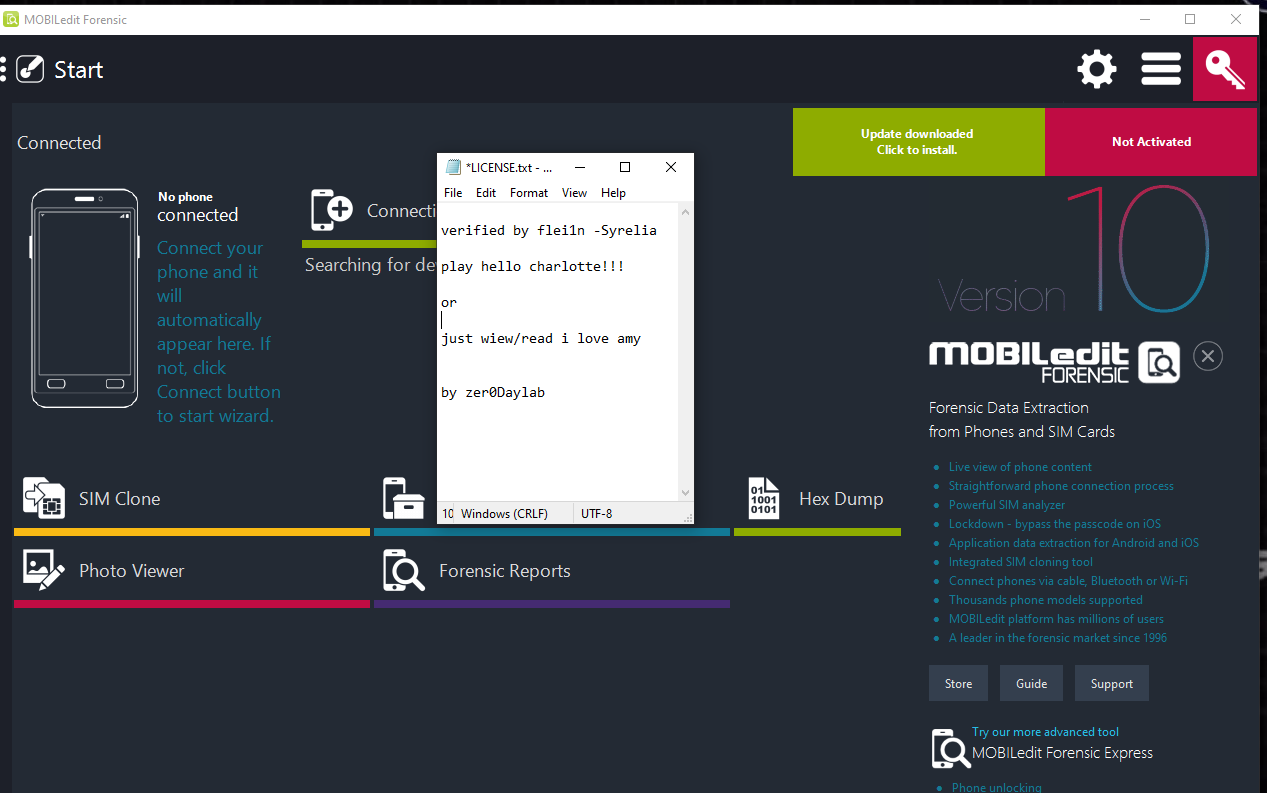The height and width of the screenshot is (793, 1267).
Task: Click 'Forensic Data Extraction' heading text
Action: pyautogui.click(x=1009, y=408)
